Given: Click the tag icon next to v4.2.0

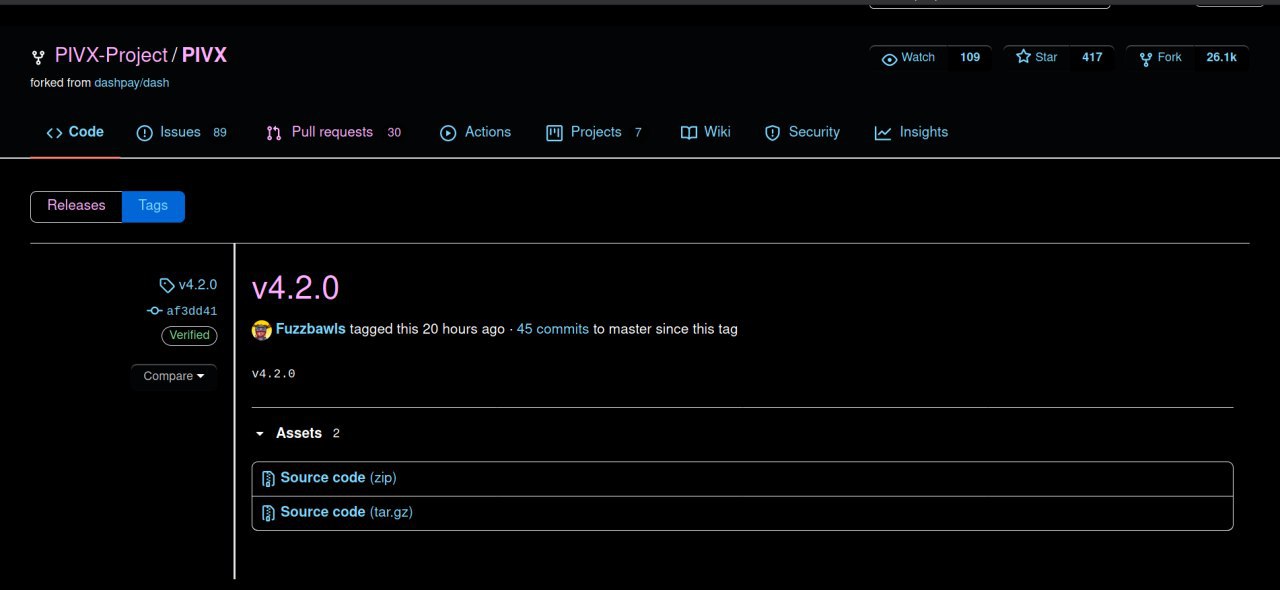Looking at the screenshot, I should [x=167, y=285].
